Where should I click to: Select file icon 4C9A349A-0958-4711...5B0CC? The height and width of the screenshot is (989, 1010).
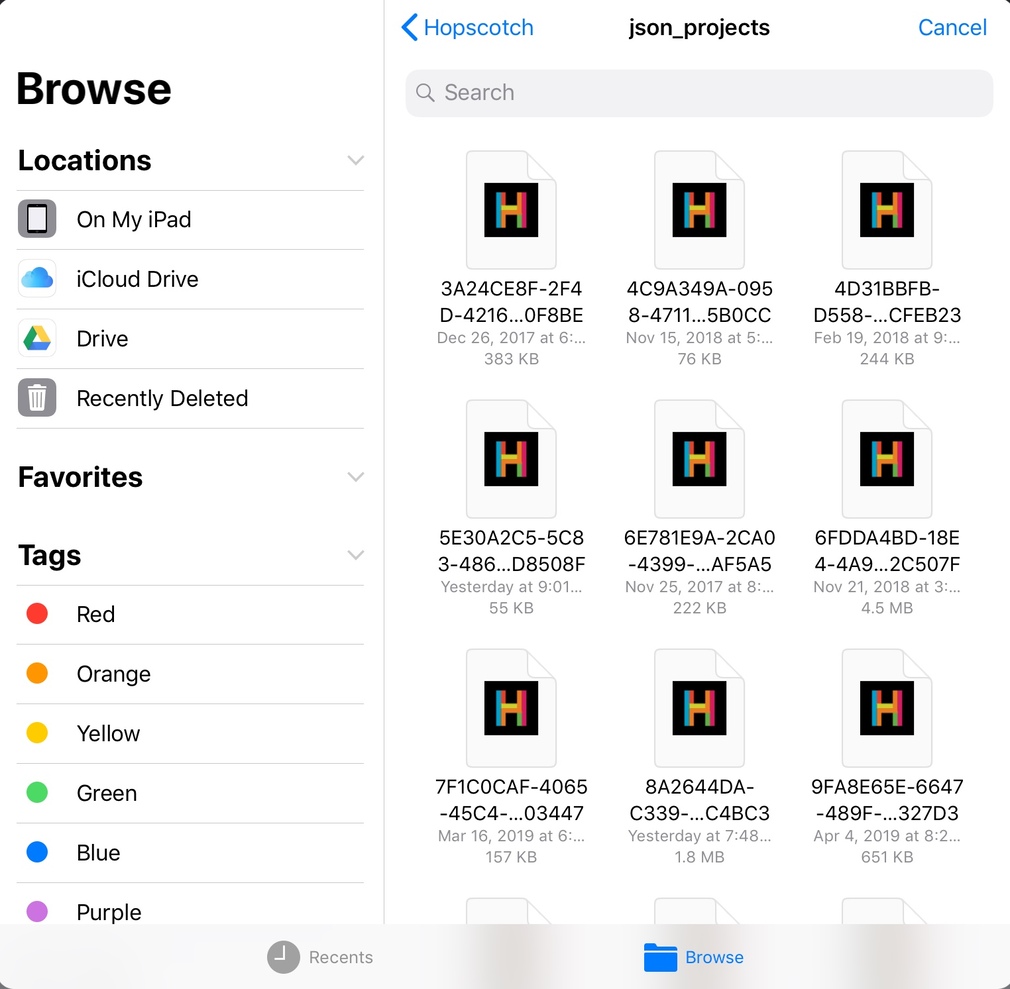pos(699,209)
